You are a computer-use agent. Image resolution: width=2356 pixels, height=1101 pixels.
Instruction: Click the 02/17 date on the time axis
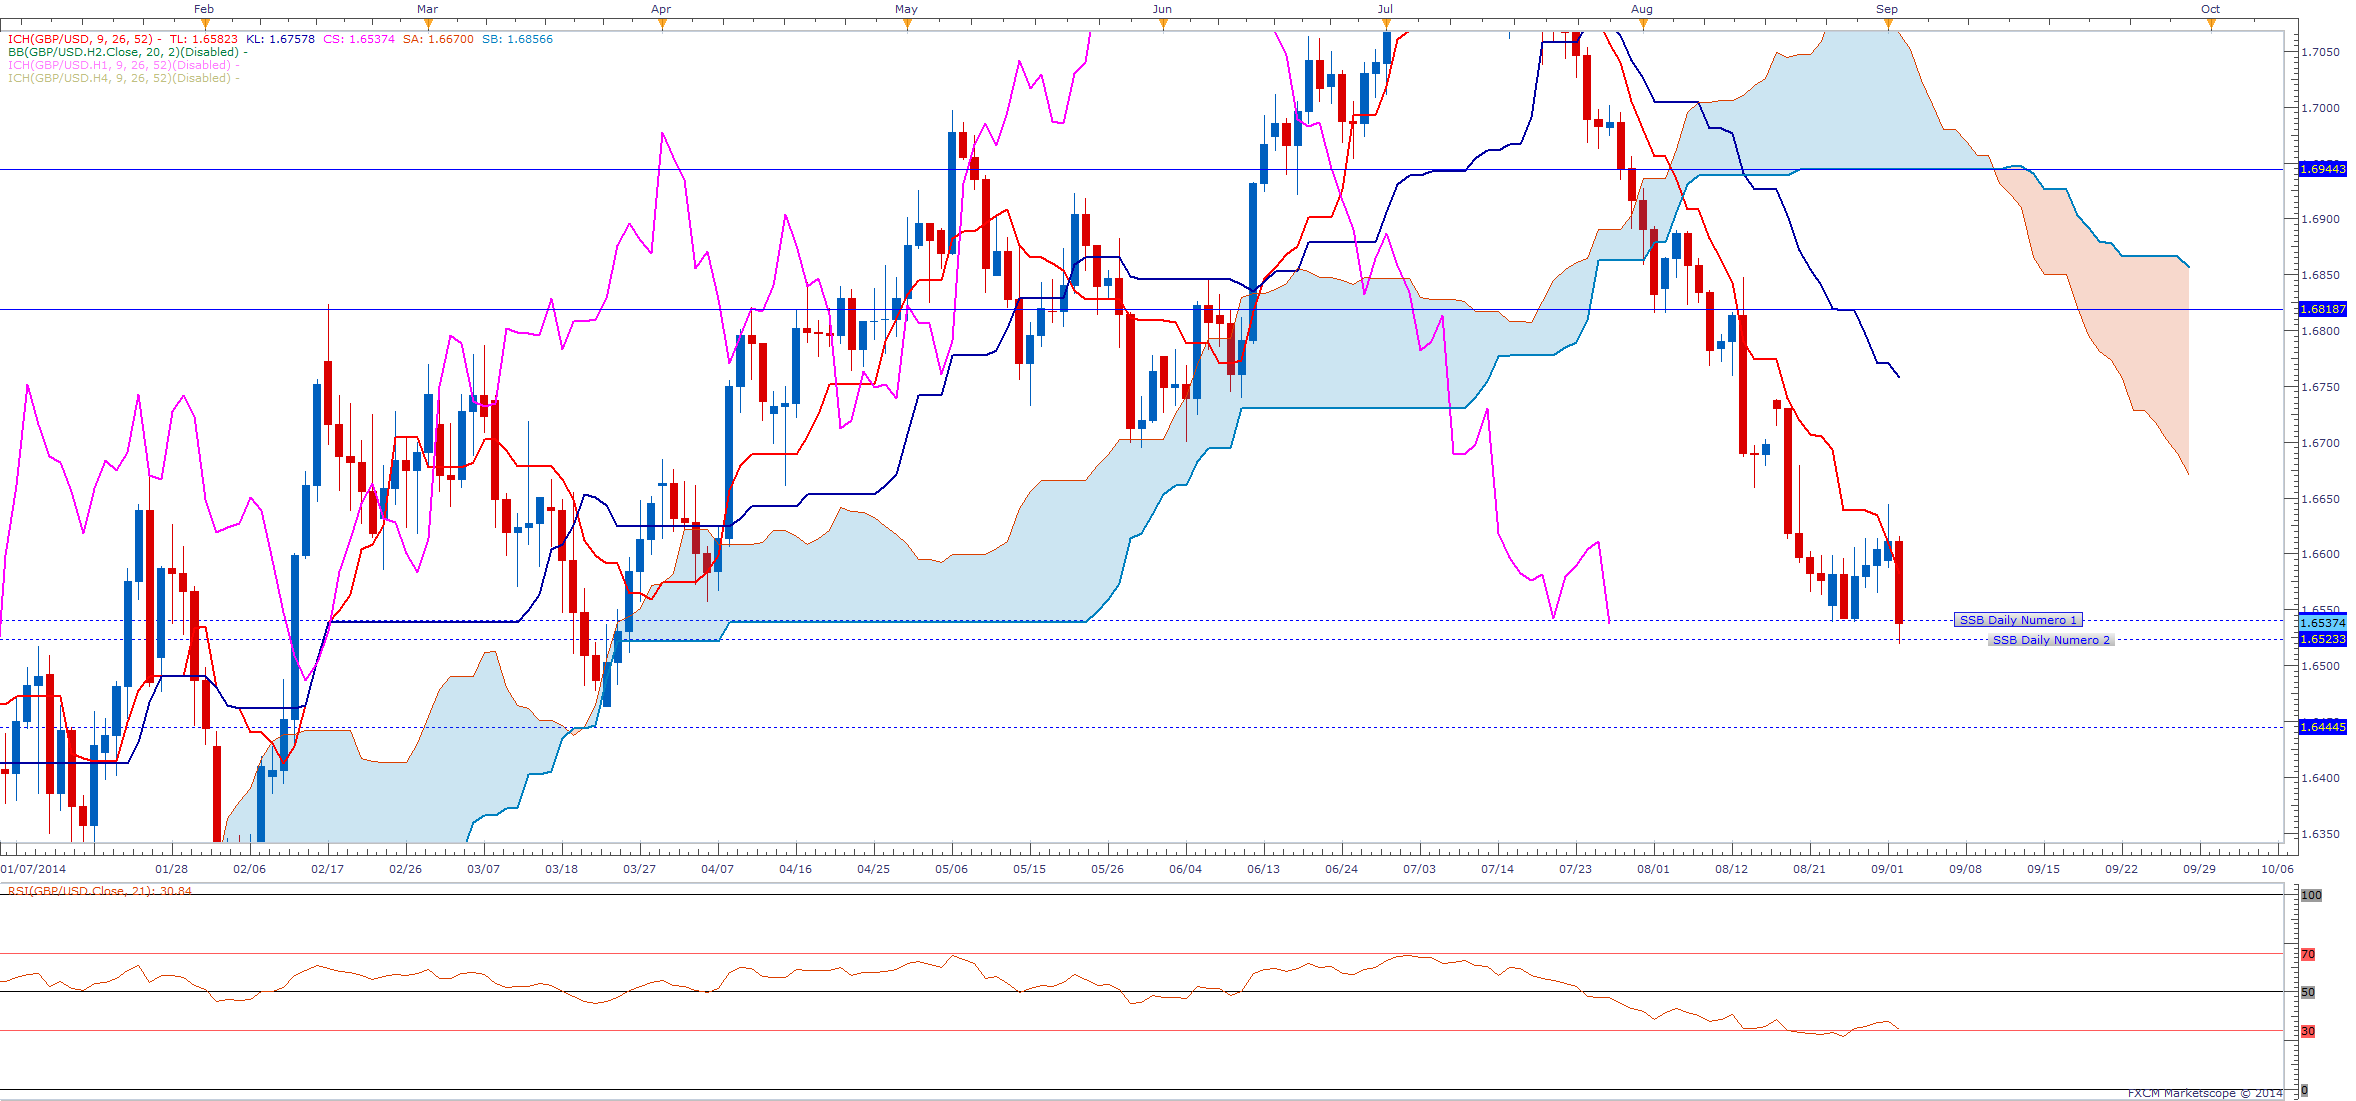pyautogui.click(x=327, y=869)
